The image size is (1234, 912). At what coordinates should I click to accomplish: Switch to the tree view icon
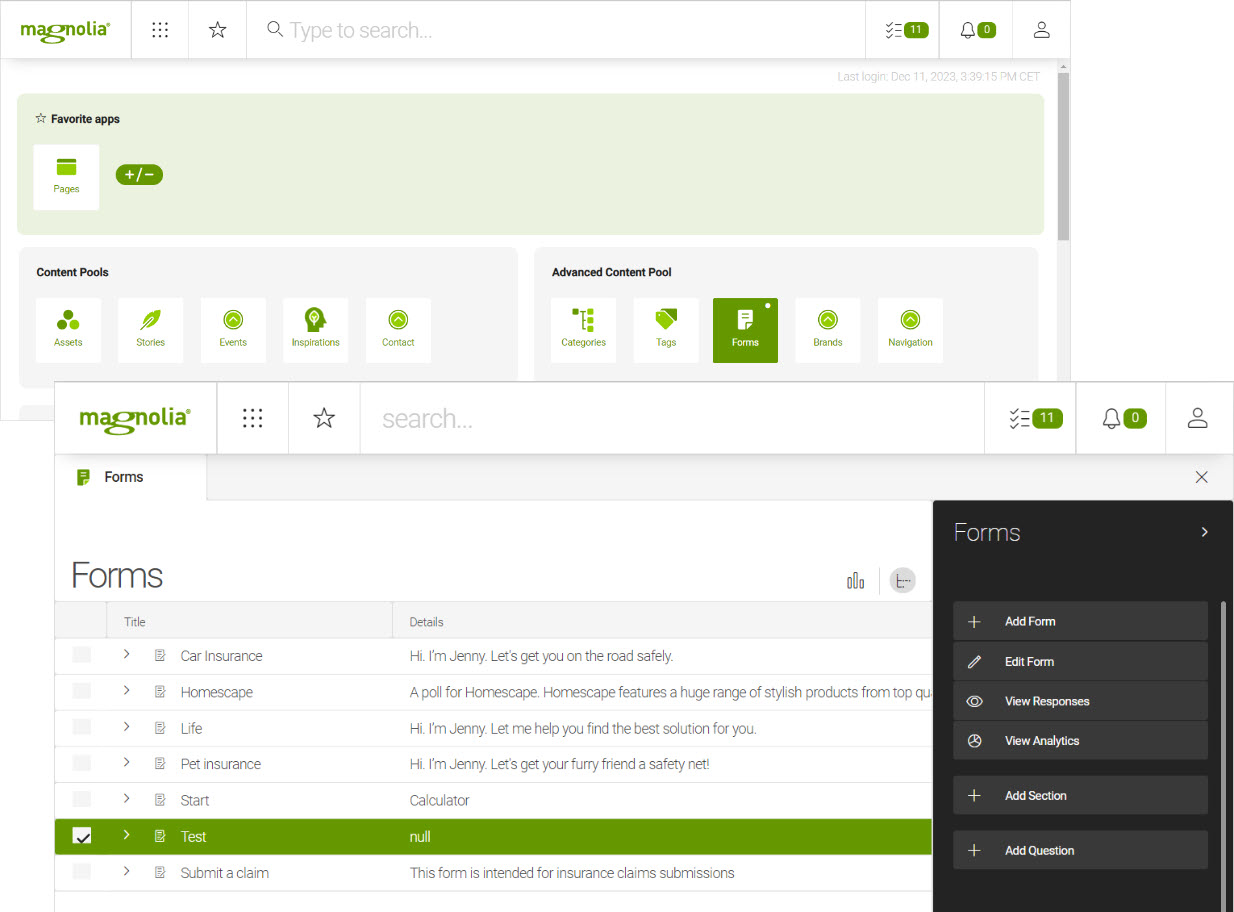click(x=902, y=580)
